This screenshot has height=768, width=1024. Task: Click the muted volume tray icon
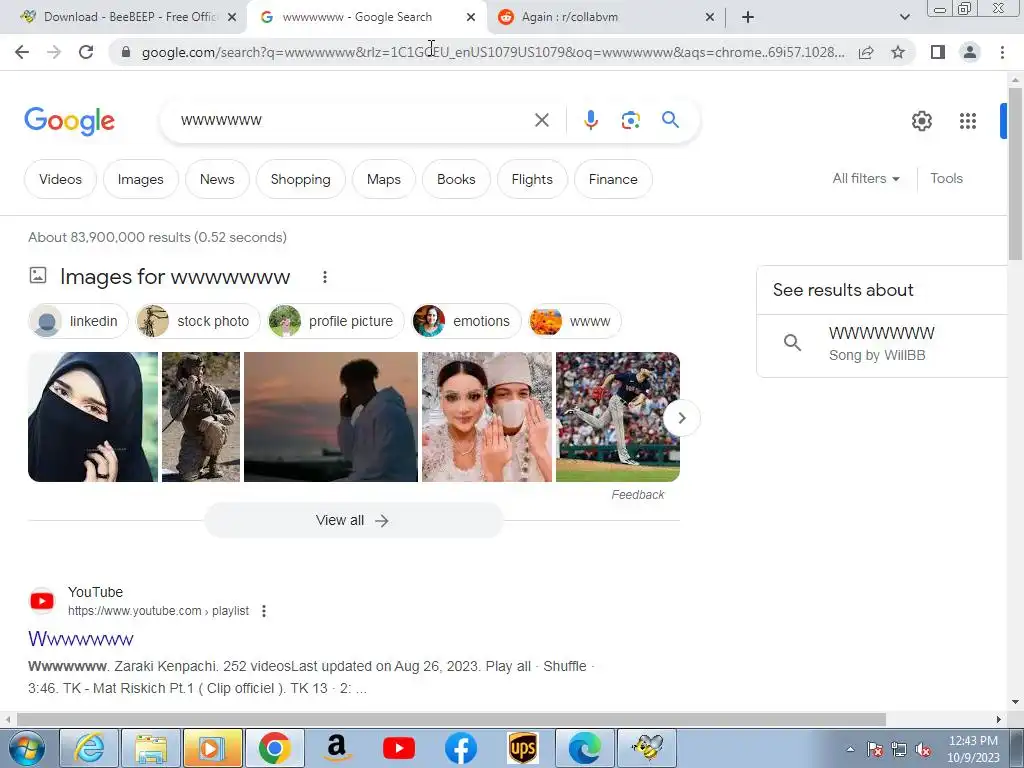pyautogui.click(x=923, y=750)
